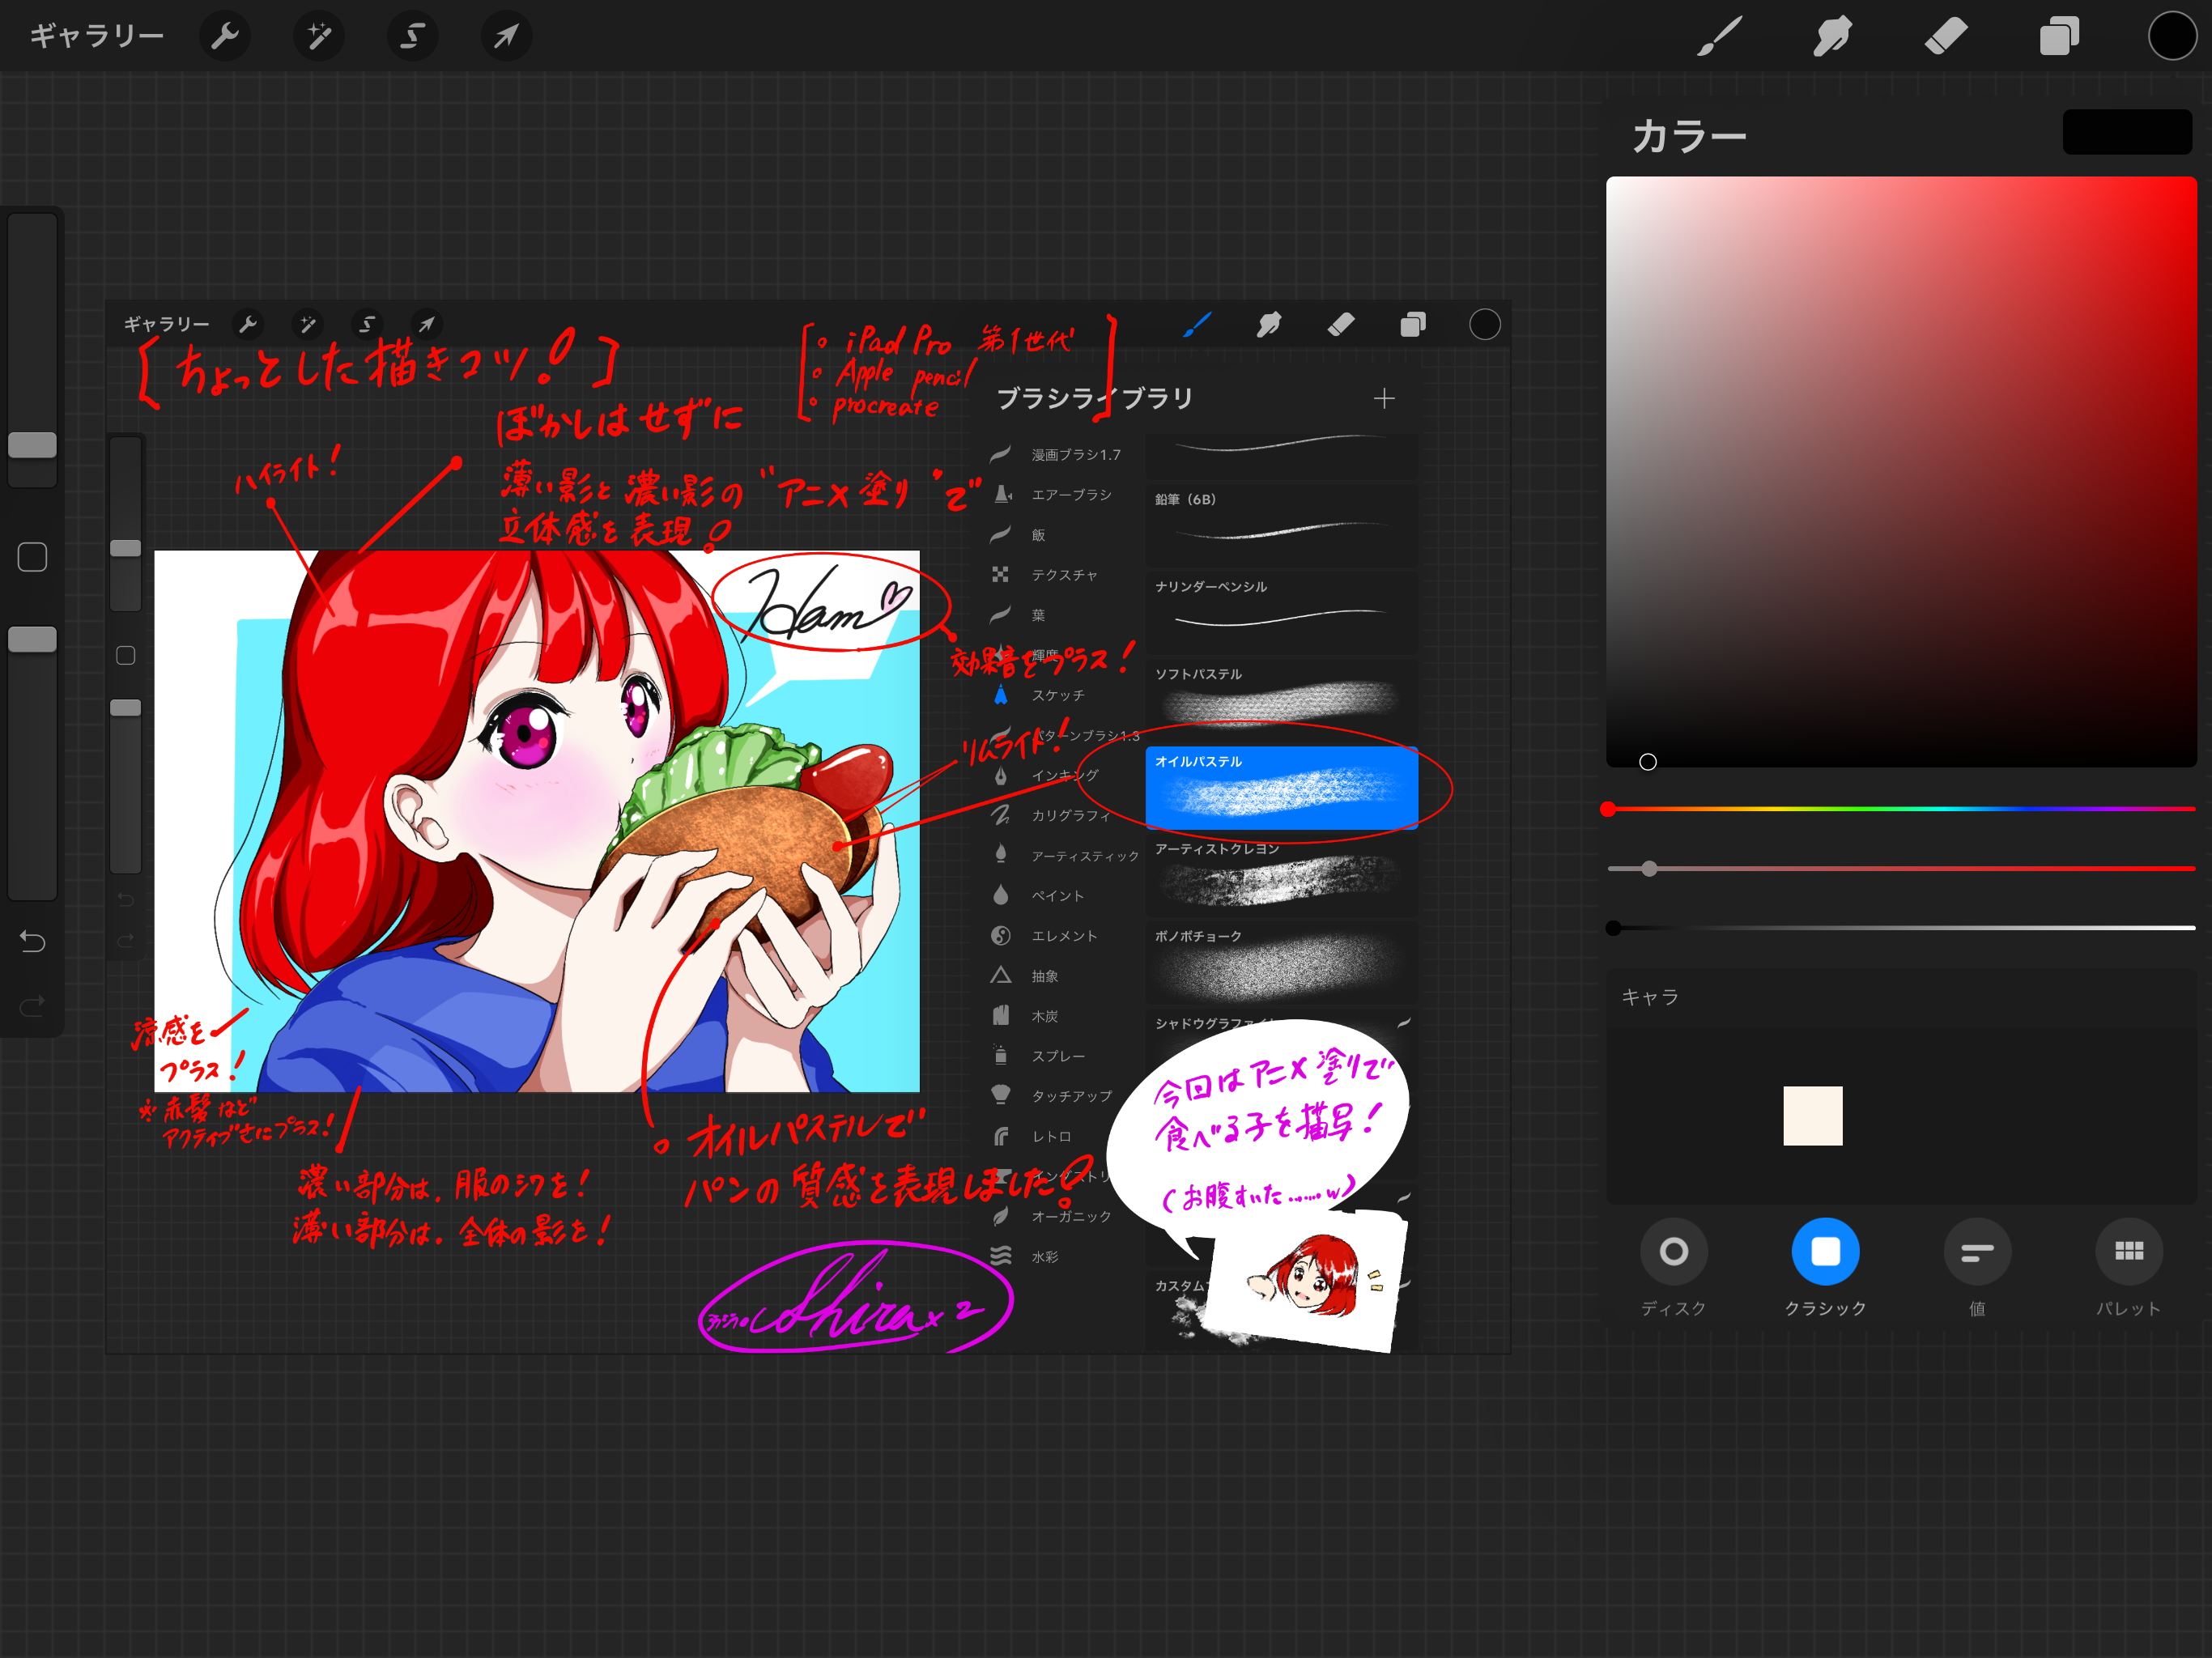Choose the highlighted オイルパステル brush
This screenshot has width=2212, height=1658.
pyautogui.click(x=1281, y=787)
